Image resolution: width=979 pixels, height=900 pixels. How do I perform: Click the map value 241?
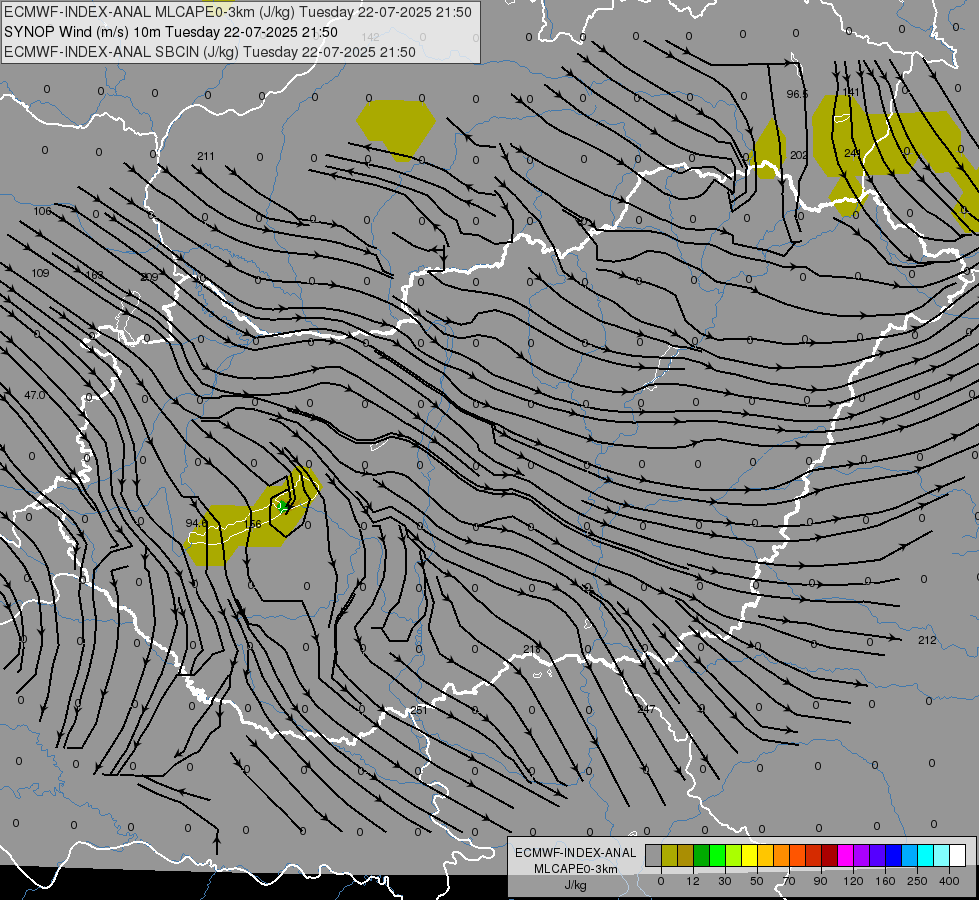[x=852, y=153]
